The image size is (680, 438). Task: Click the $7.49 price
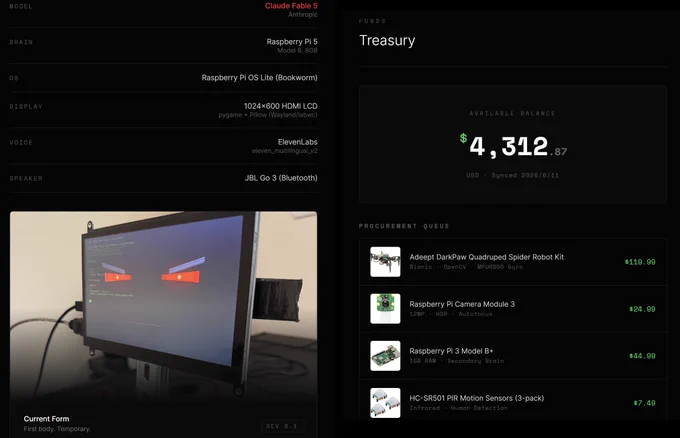coord(644,403)
